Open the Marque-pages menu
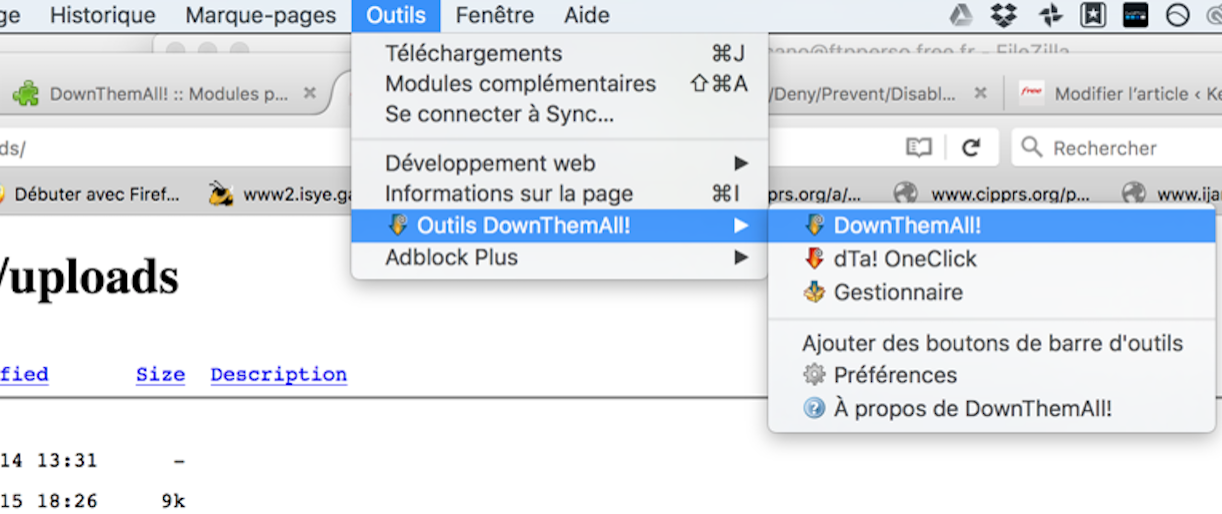Viewport: 1222px width, 514px height. 261,15
